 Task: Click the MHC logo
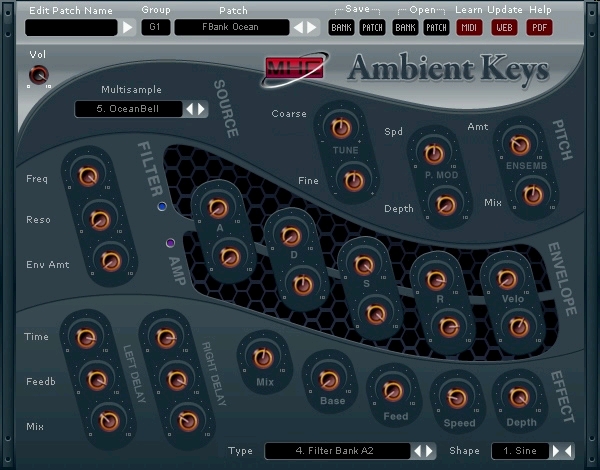(294, 68)
